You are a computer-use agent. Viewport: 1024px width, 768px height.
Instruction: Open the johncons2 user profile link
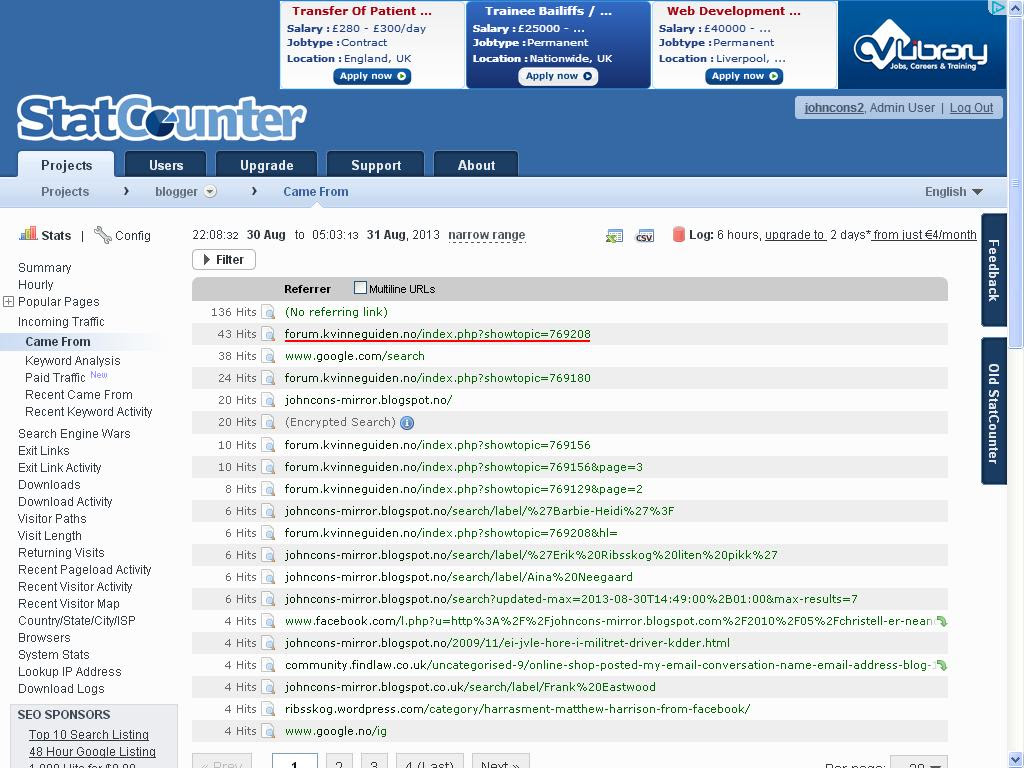click(x=834, y=108)
